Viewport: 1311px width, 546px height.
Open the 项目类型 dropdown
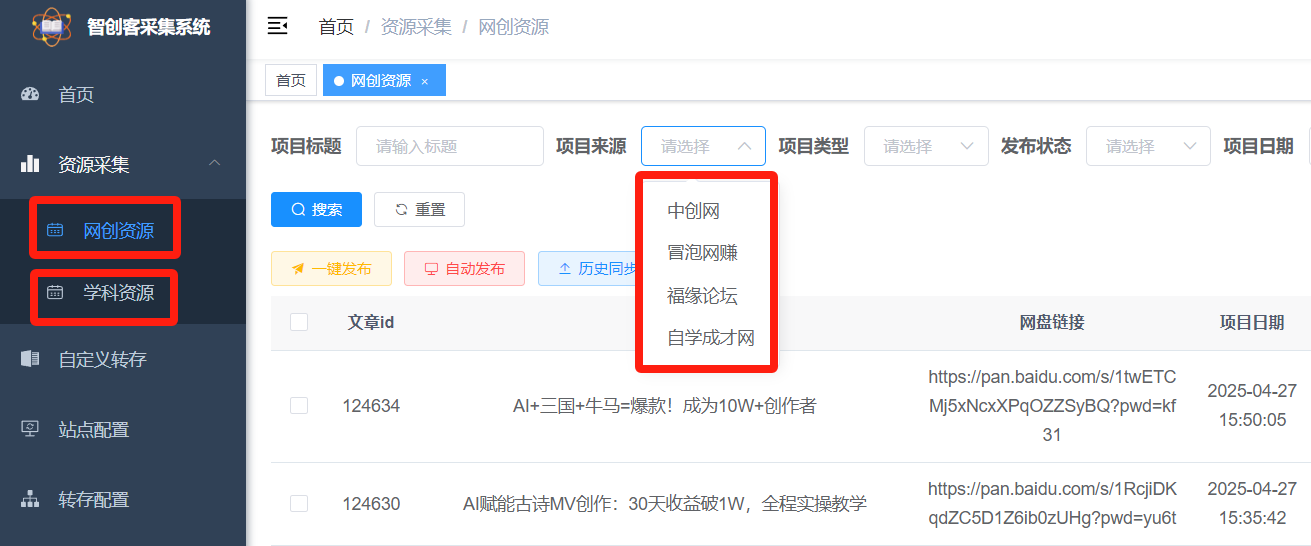coord(925,146)
